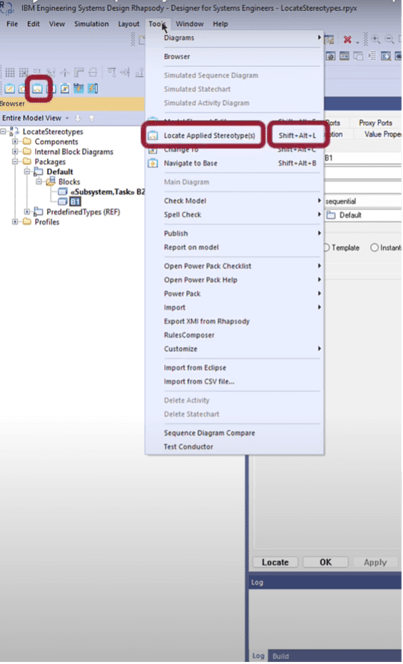Collapse the Packages folder node
The width and height of the screenshot is (403, 664).
tap(15, 161)
